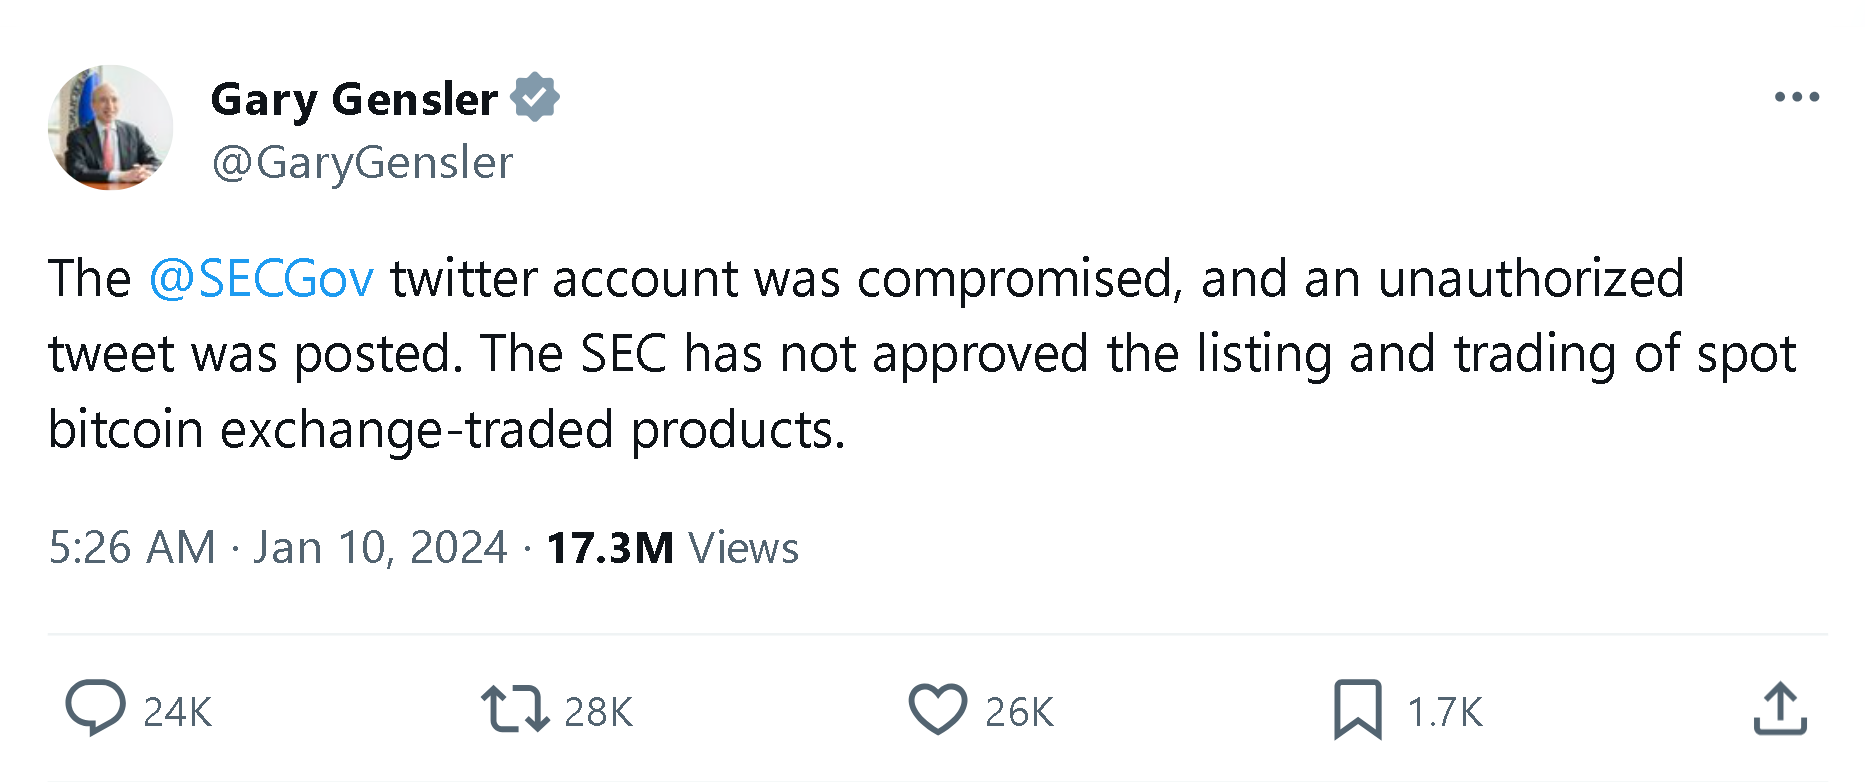Click the 5:26 AM timestamp
This screenshot has height=782, width=1865.
pos(132,548)
